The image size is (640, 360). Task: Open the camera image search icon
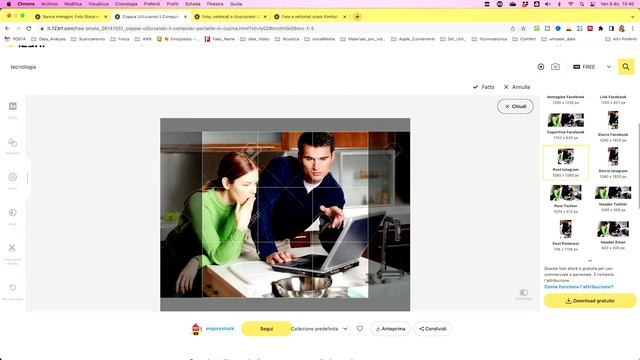(555, 67)
